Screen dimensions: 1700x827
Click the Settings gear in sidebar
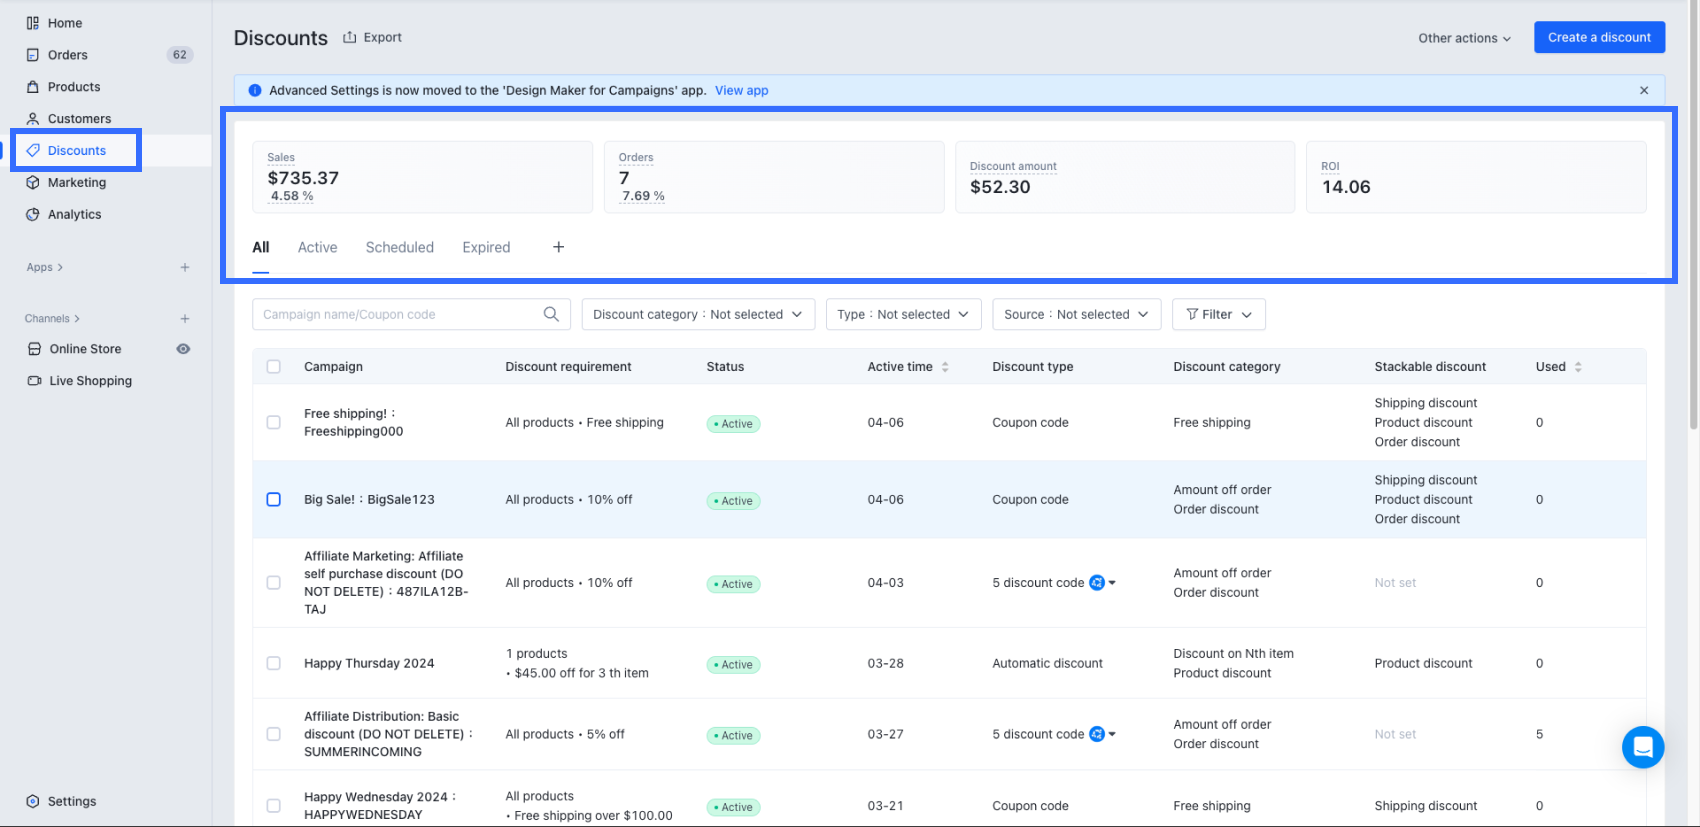[33, 801]
